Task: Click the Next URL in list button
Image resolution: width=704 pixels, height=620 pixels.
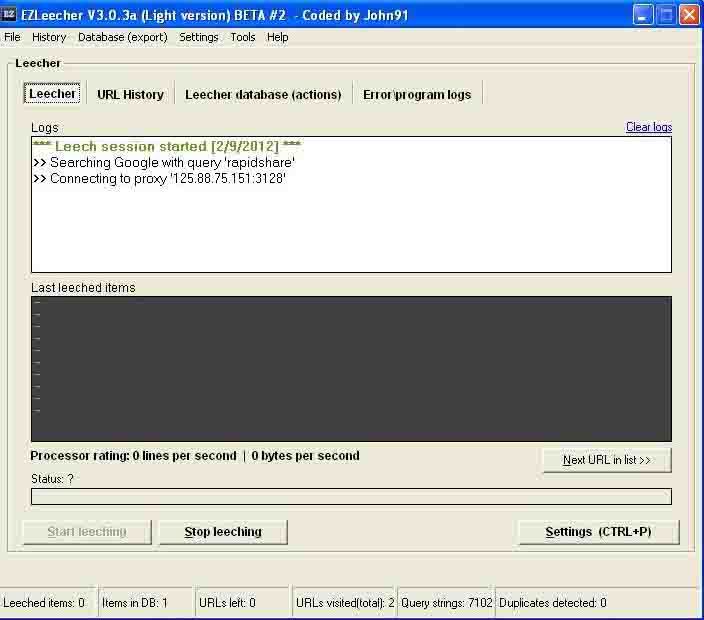Action: (x=607, y=460)
